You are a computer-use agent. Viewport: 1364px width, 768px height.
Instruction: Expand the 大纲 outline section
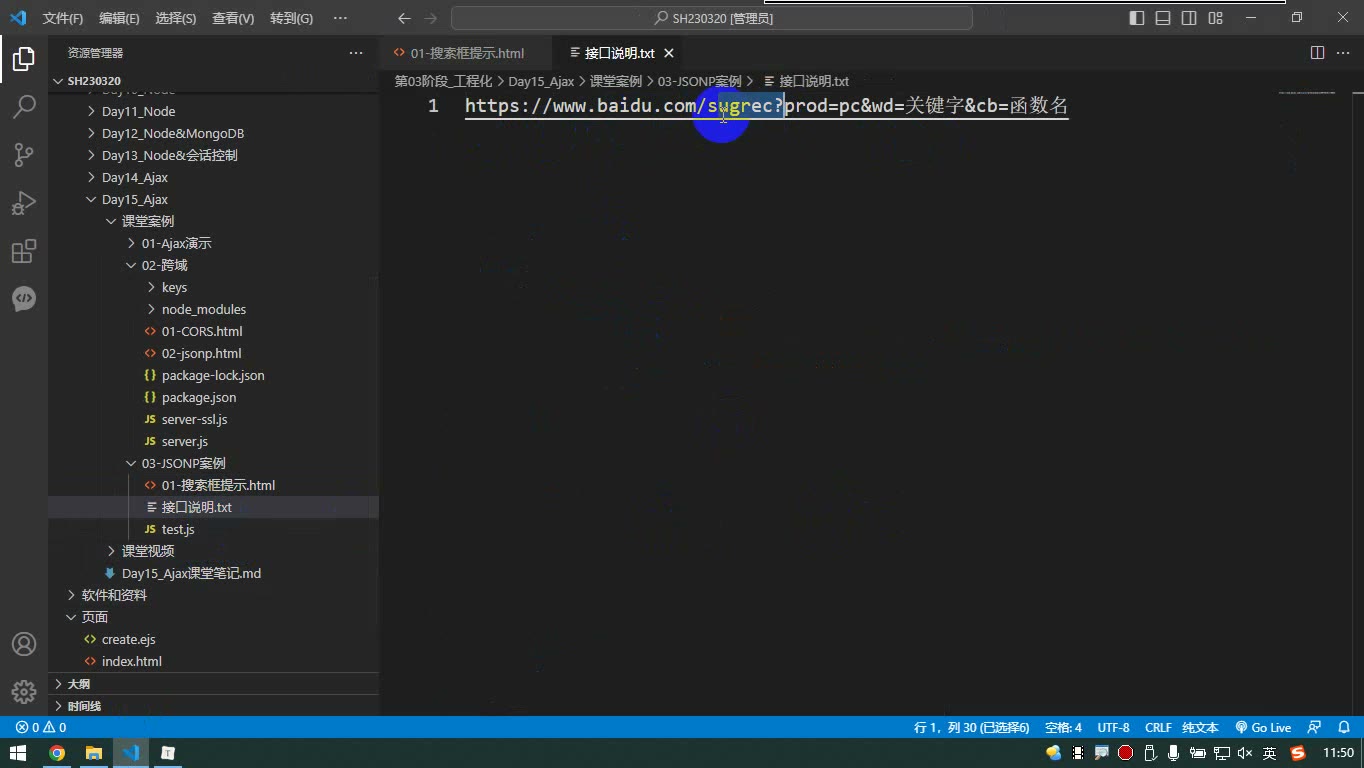click(x=213, y=684)
